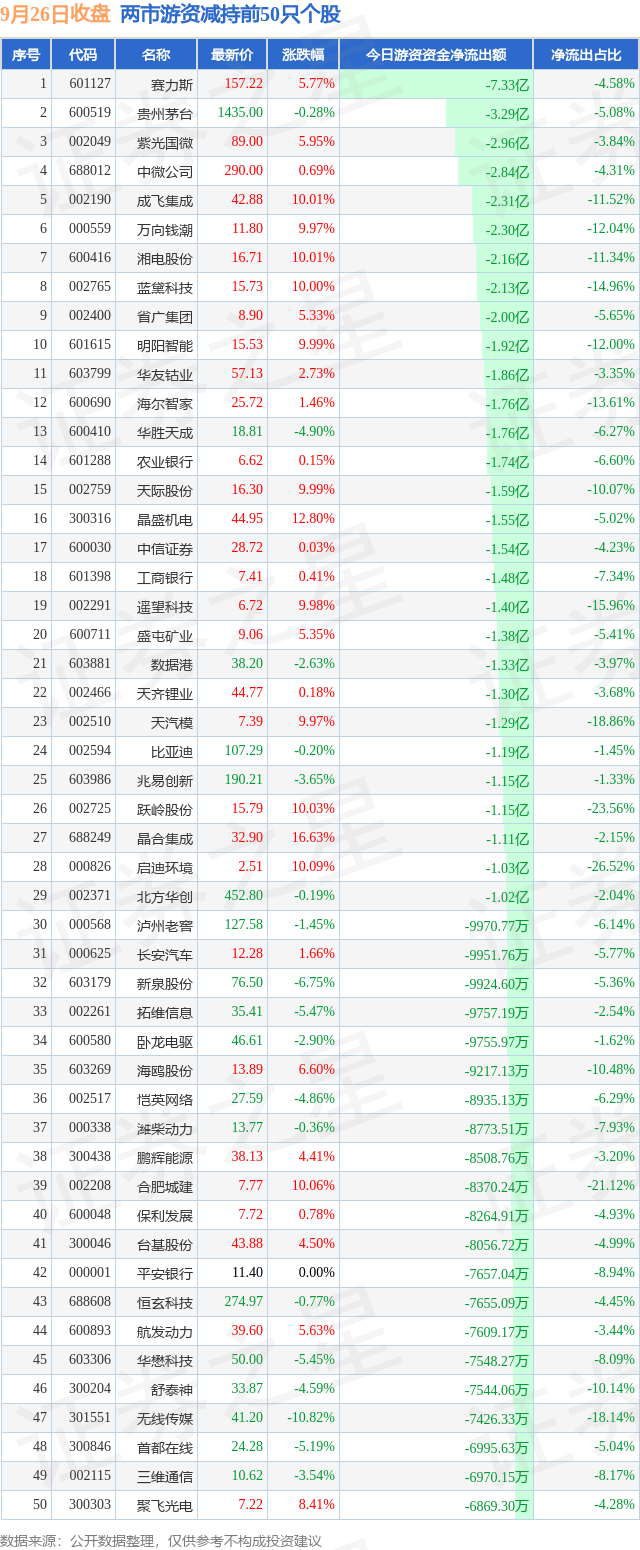Click the 序号 column header
The width and height of the screenshot is (640, 1550).
coord(26,55)
